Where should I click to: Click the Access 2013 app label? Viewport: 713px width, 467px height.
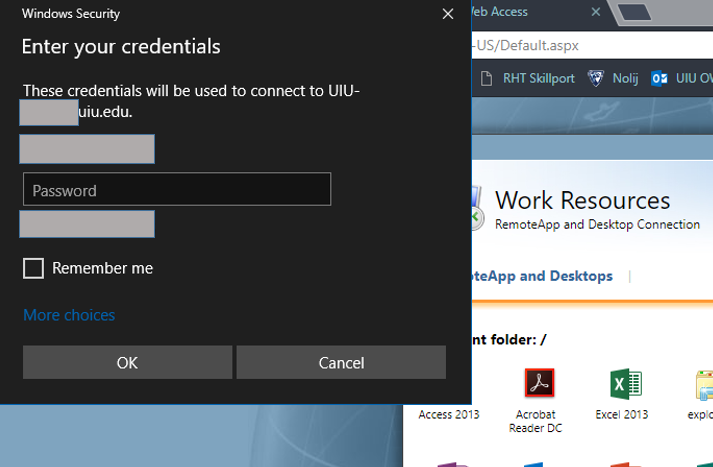[x=449, y=414]
